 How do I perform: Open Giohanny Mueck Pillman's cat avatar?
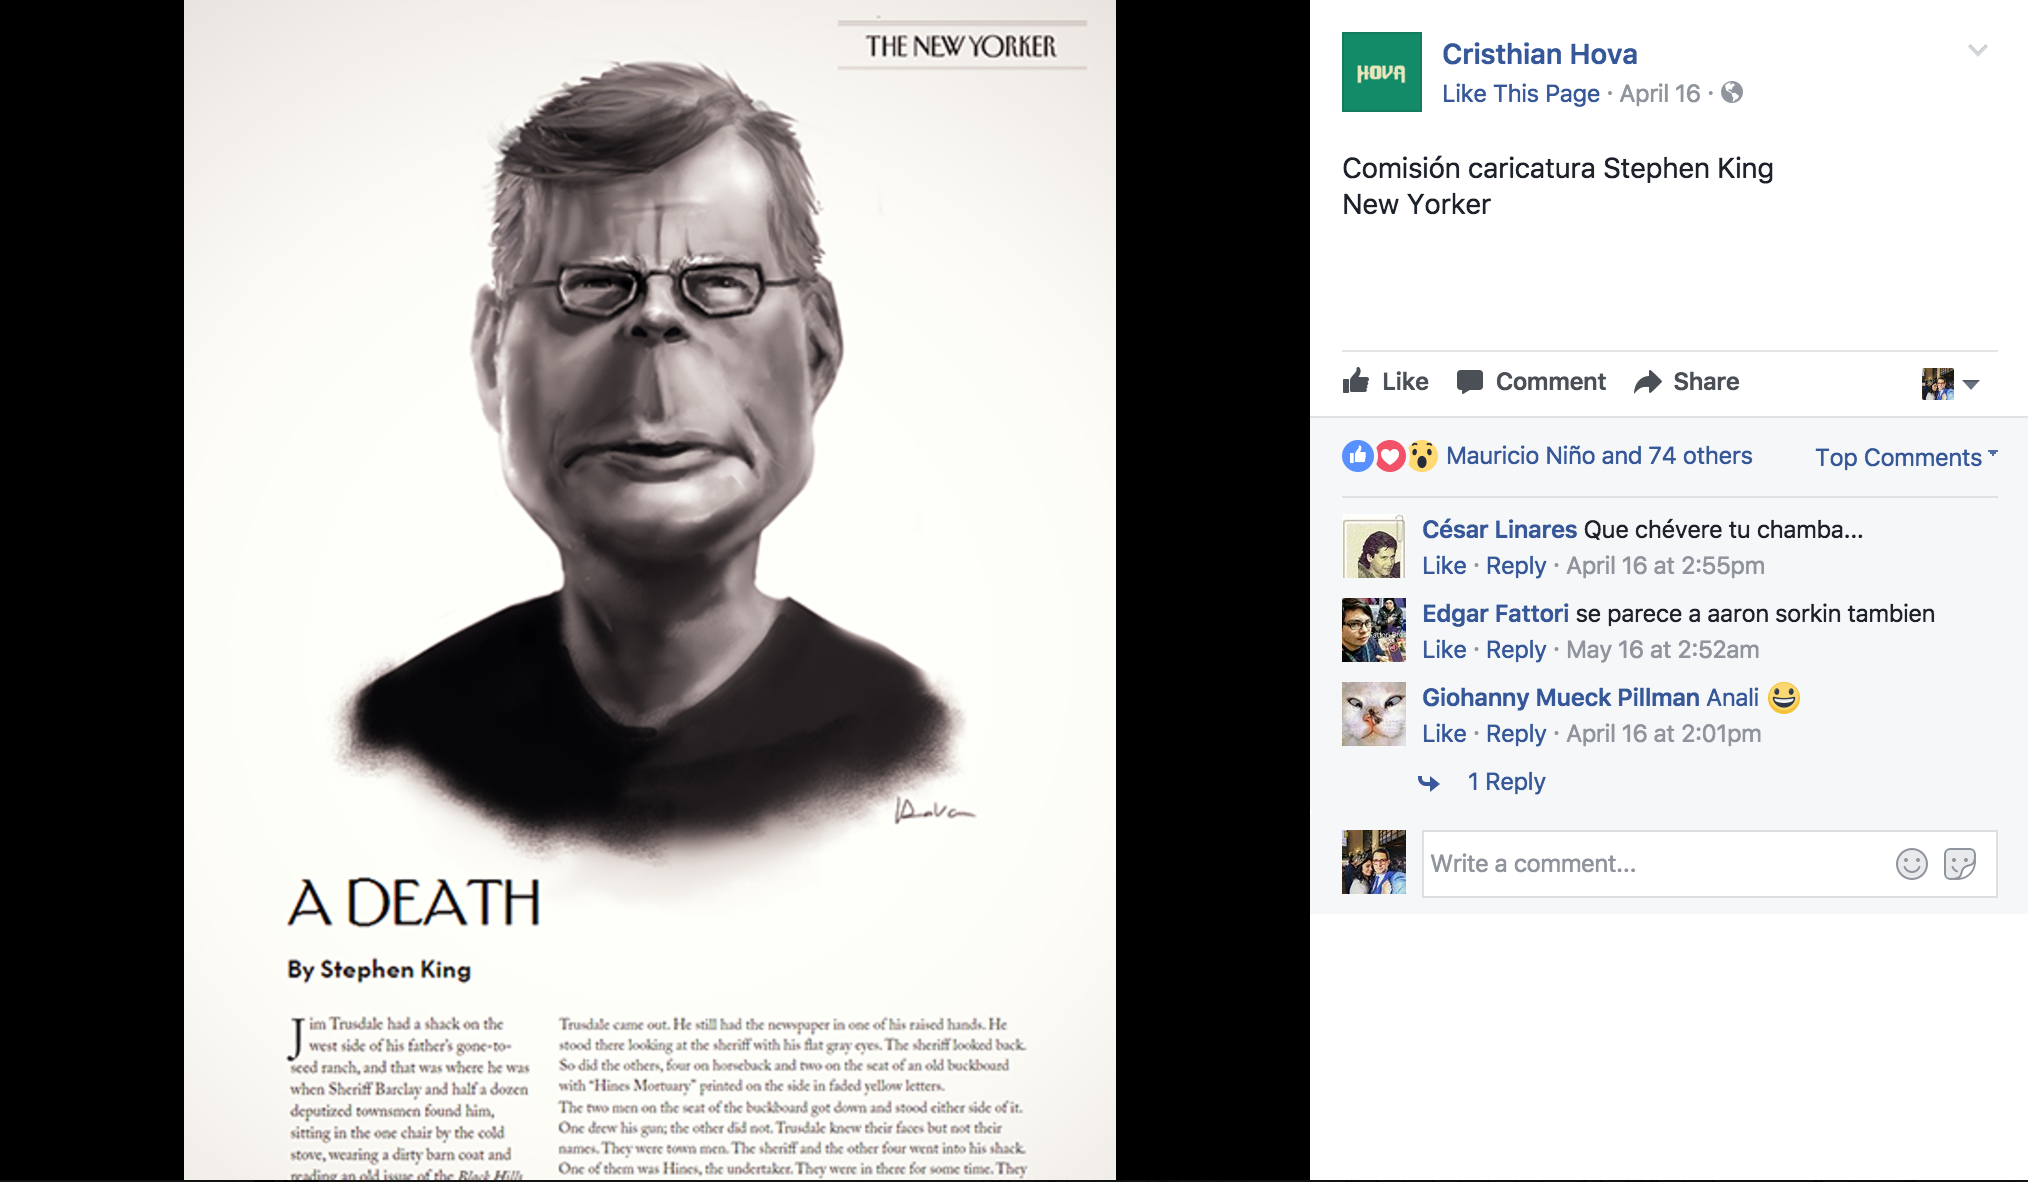(x=1373, y=714)
